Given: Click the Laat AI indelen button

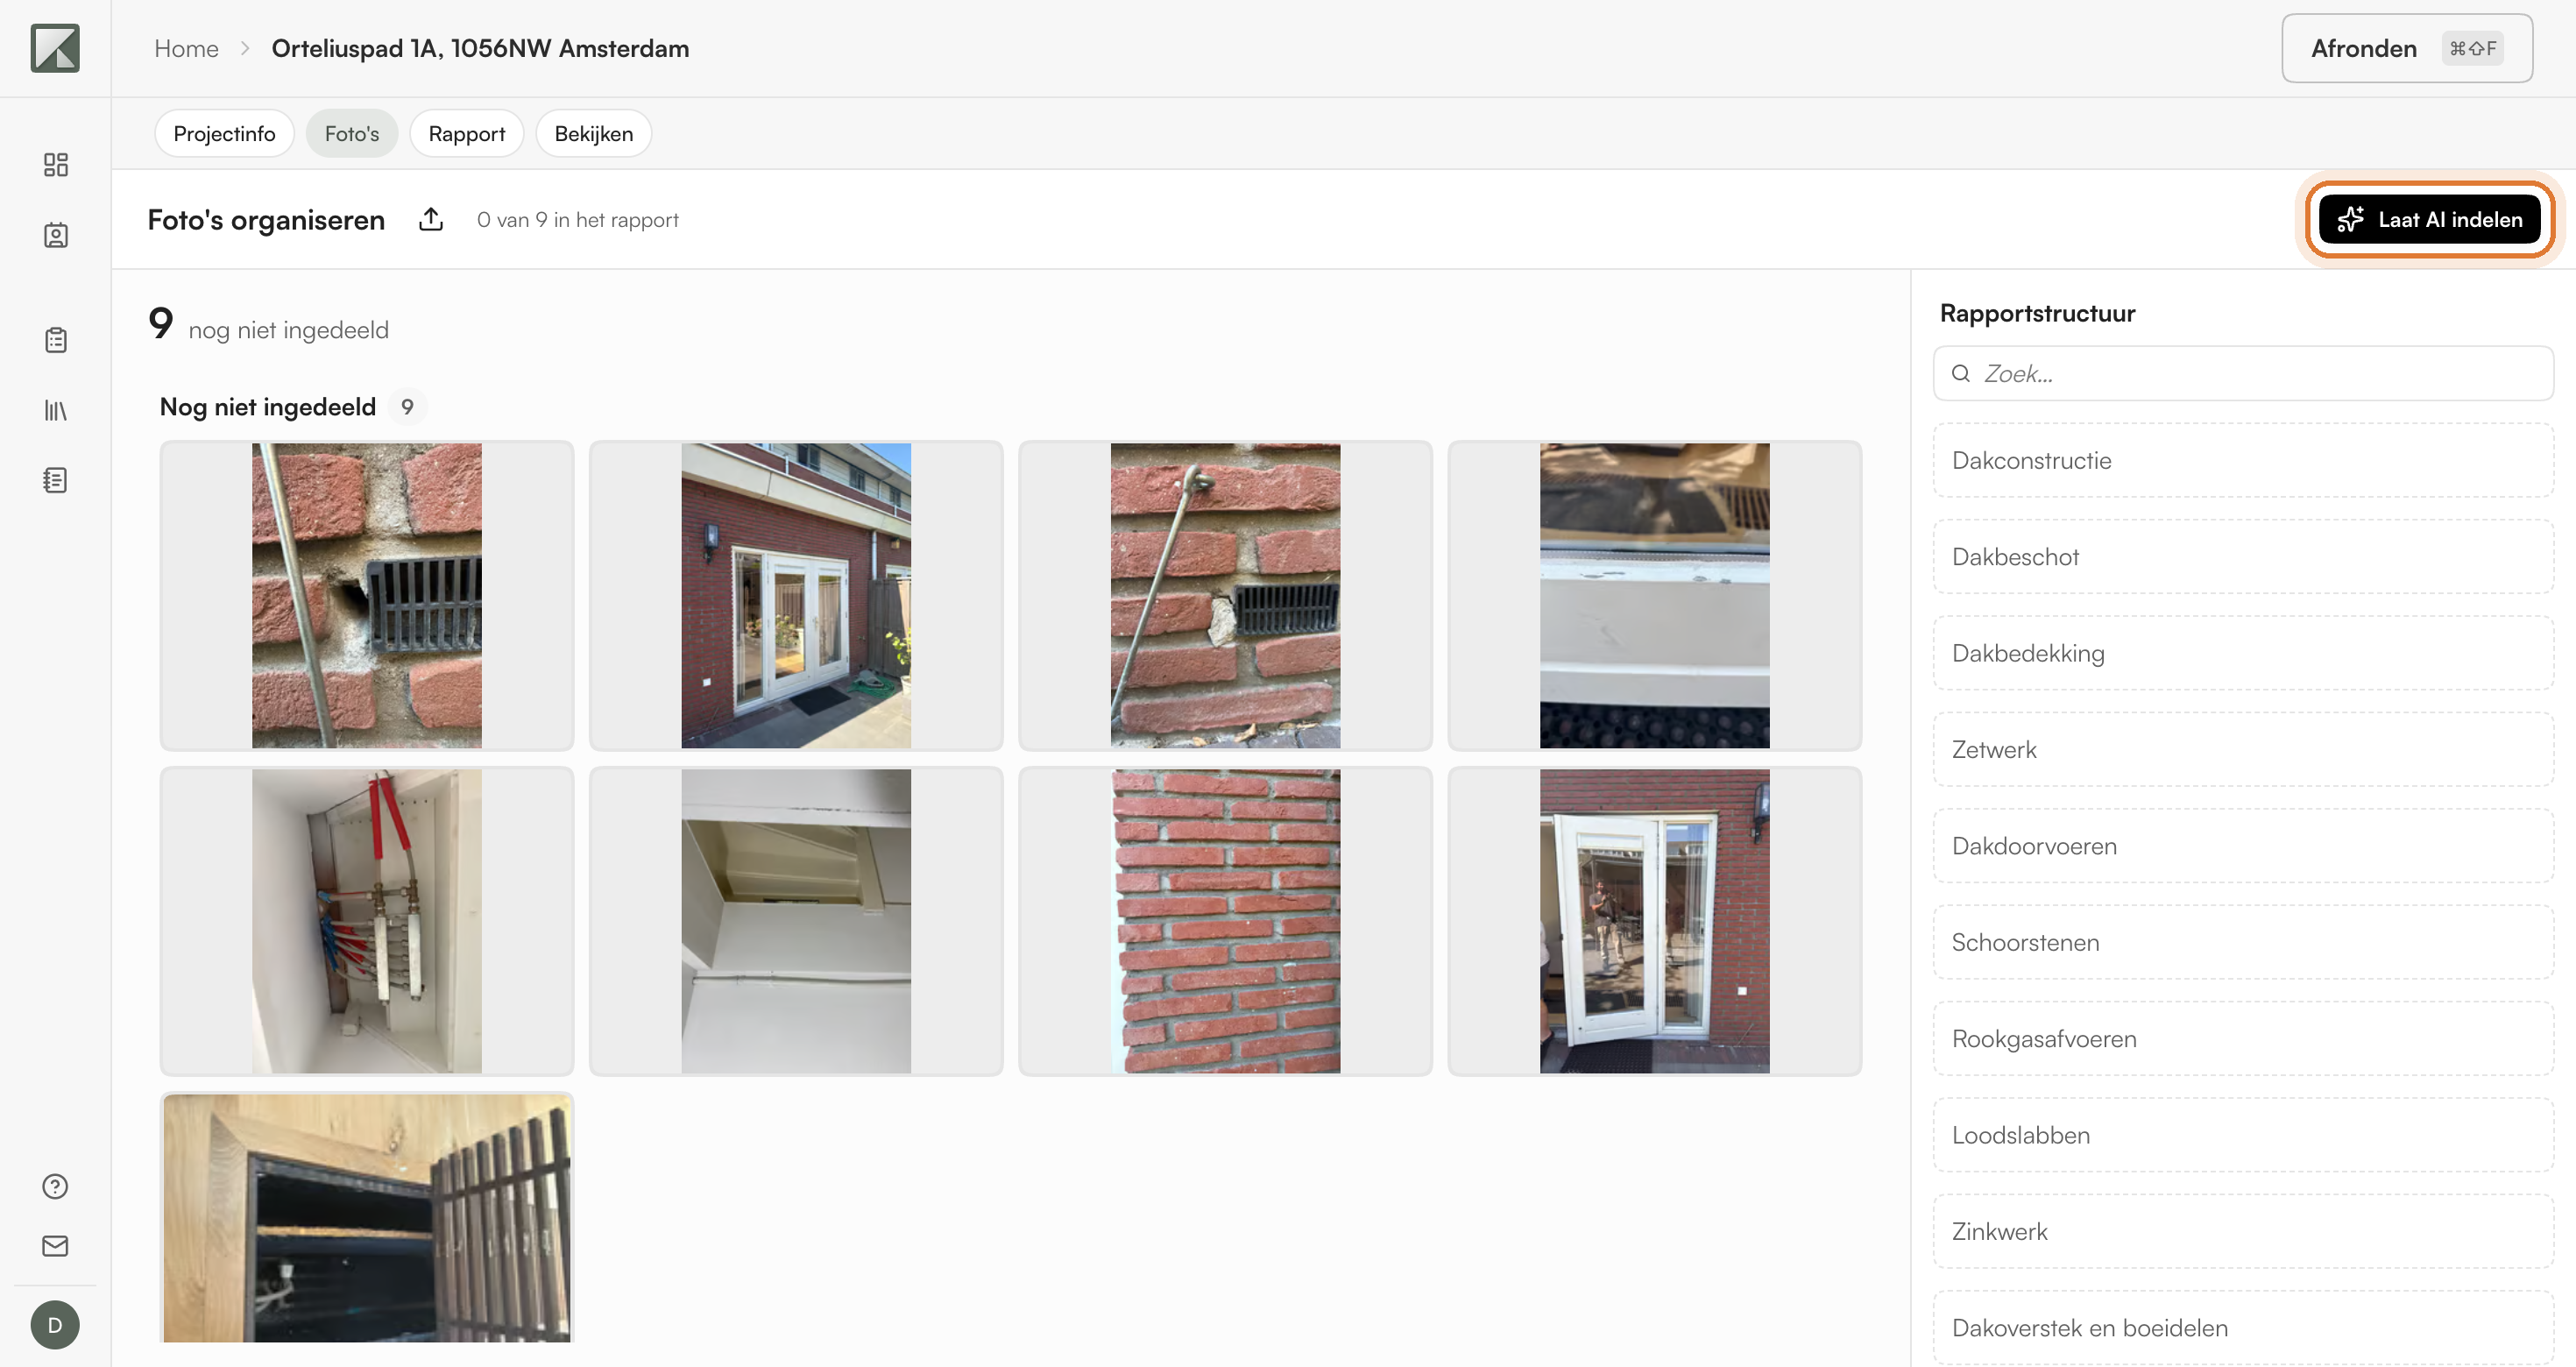Looking at the screenshot, I should (x=2430, y=219).
